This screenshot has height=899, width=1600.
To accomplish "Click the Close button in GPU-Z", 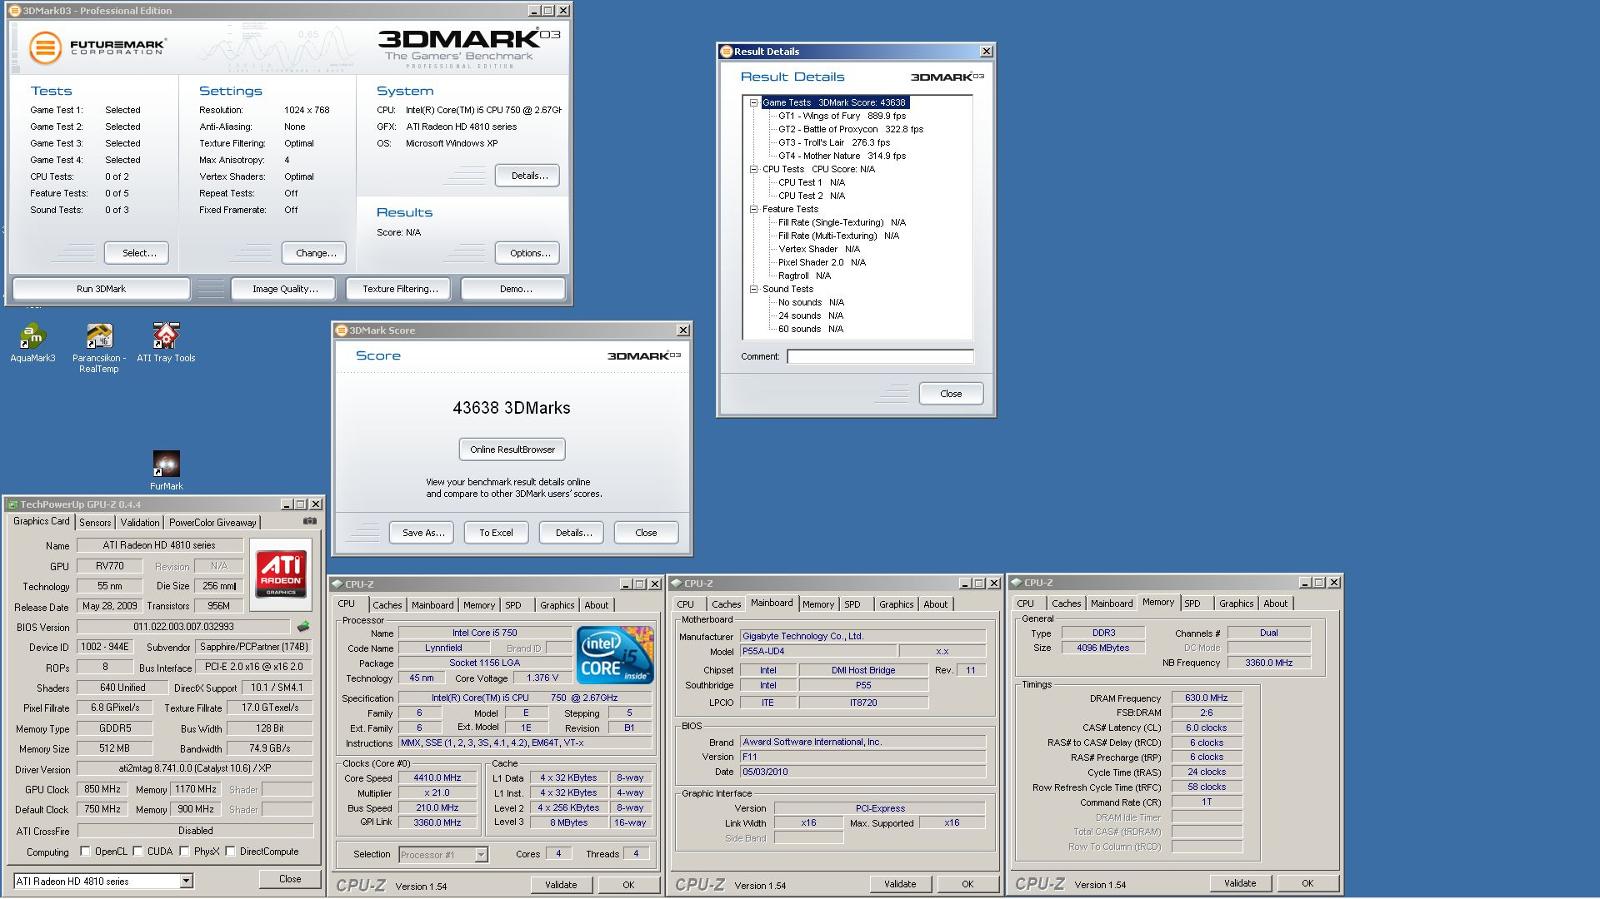I will (x=290, y=879).
